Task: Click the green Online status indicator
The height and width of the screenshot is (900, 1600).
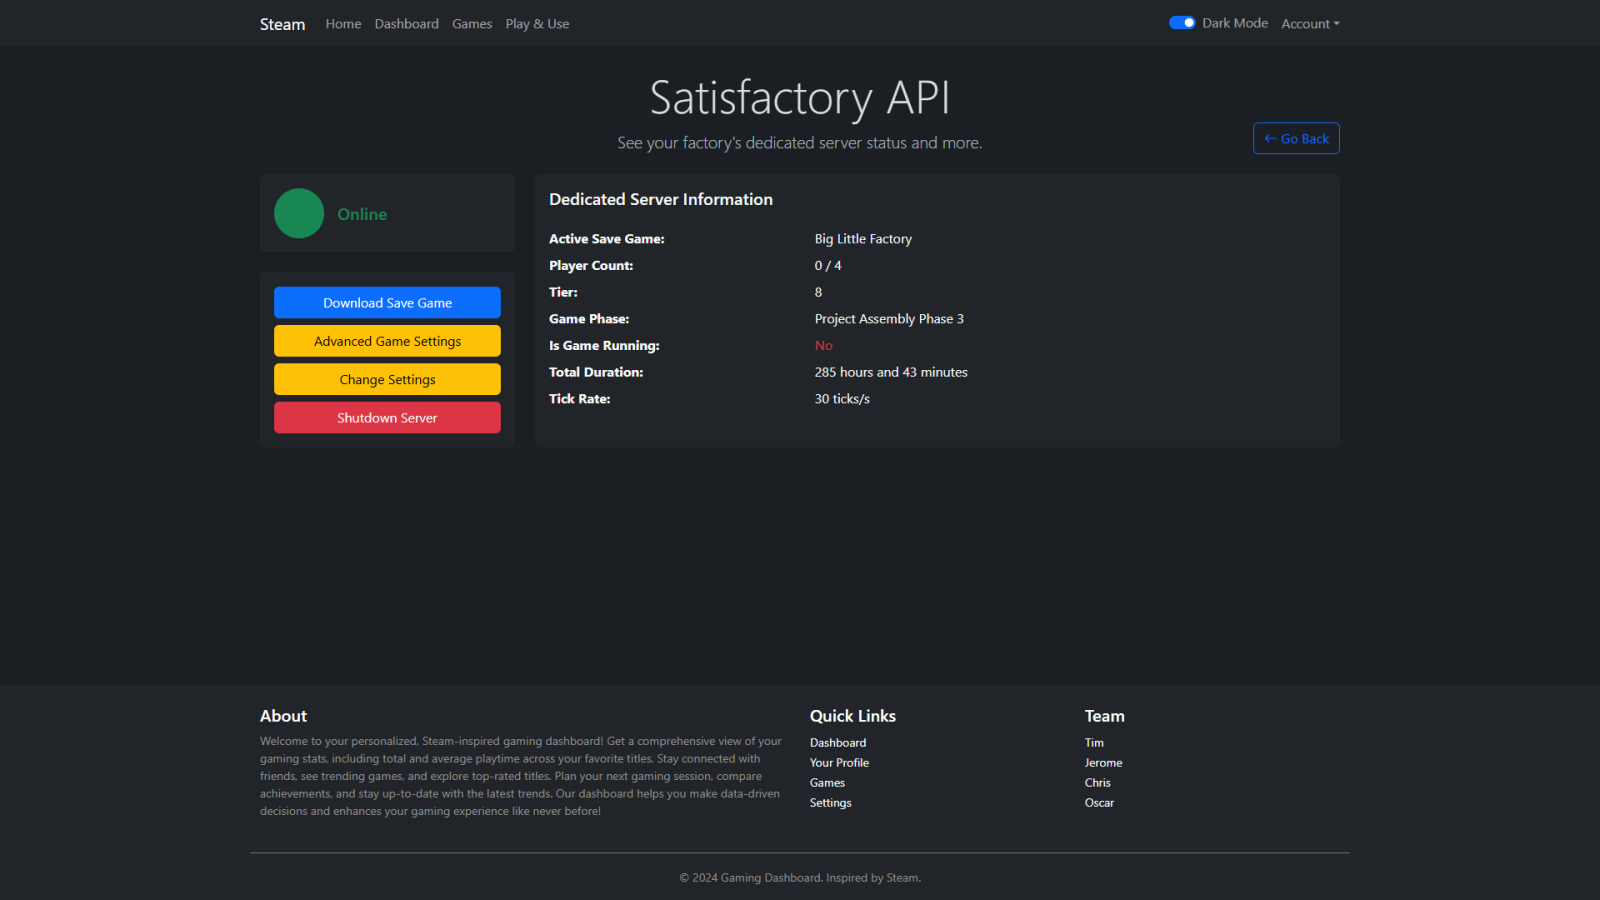Action: [298, 213]
